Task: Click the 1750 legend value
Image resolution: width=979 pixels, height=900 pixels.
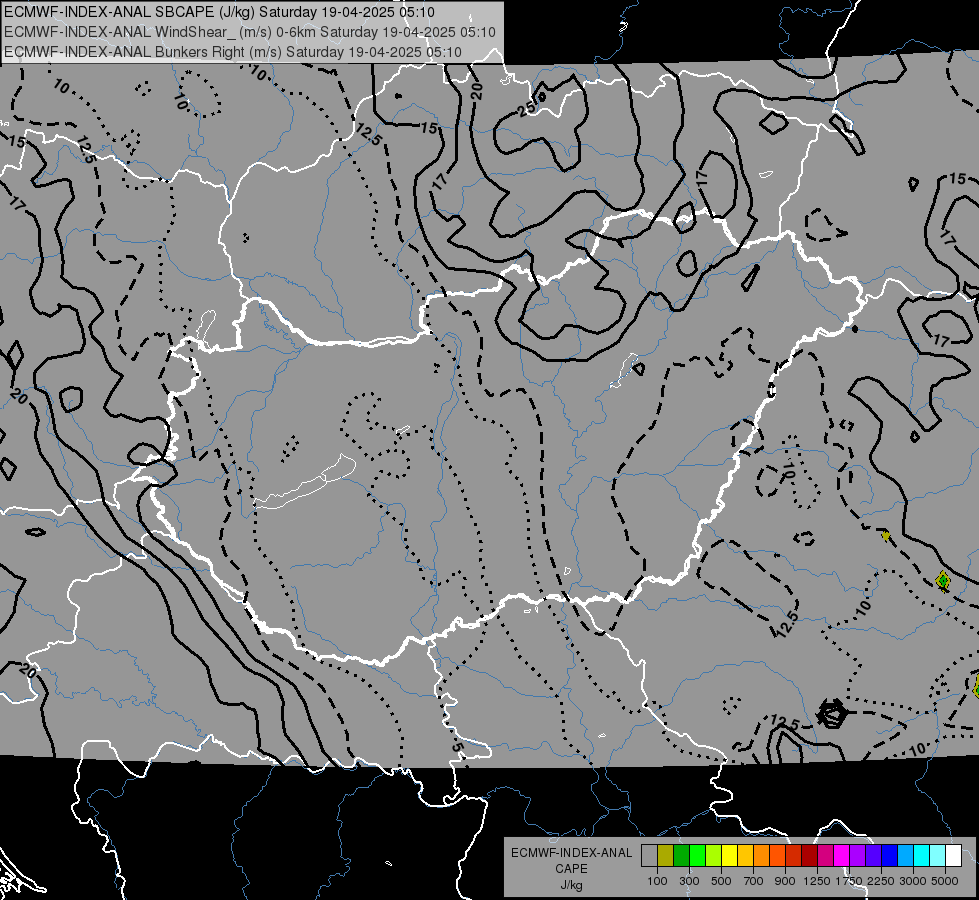Action: [849, 881]
